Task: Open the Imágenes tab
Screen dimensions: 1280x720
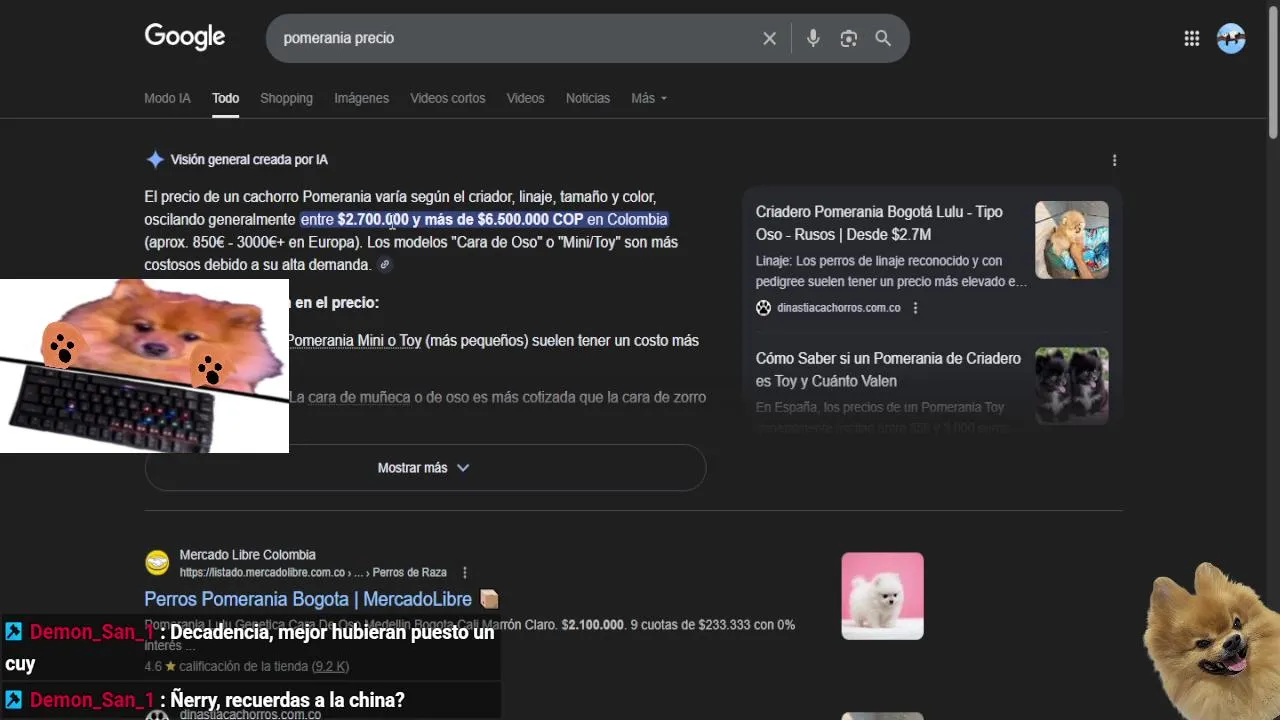Action: [x=361, y=98]
